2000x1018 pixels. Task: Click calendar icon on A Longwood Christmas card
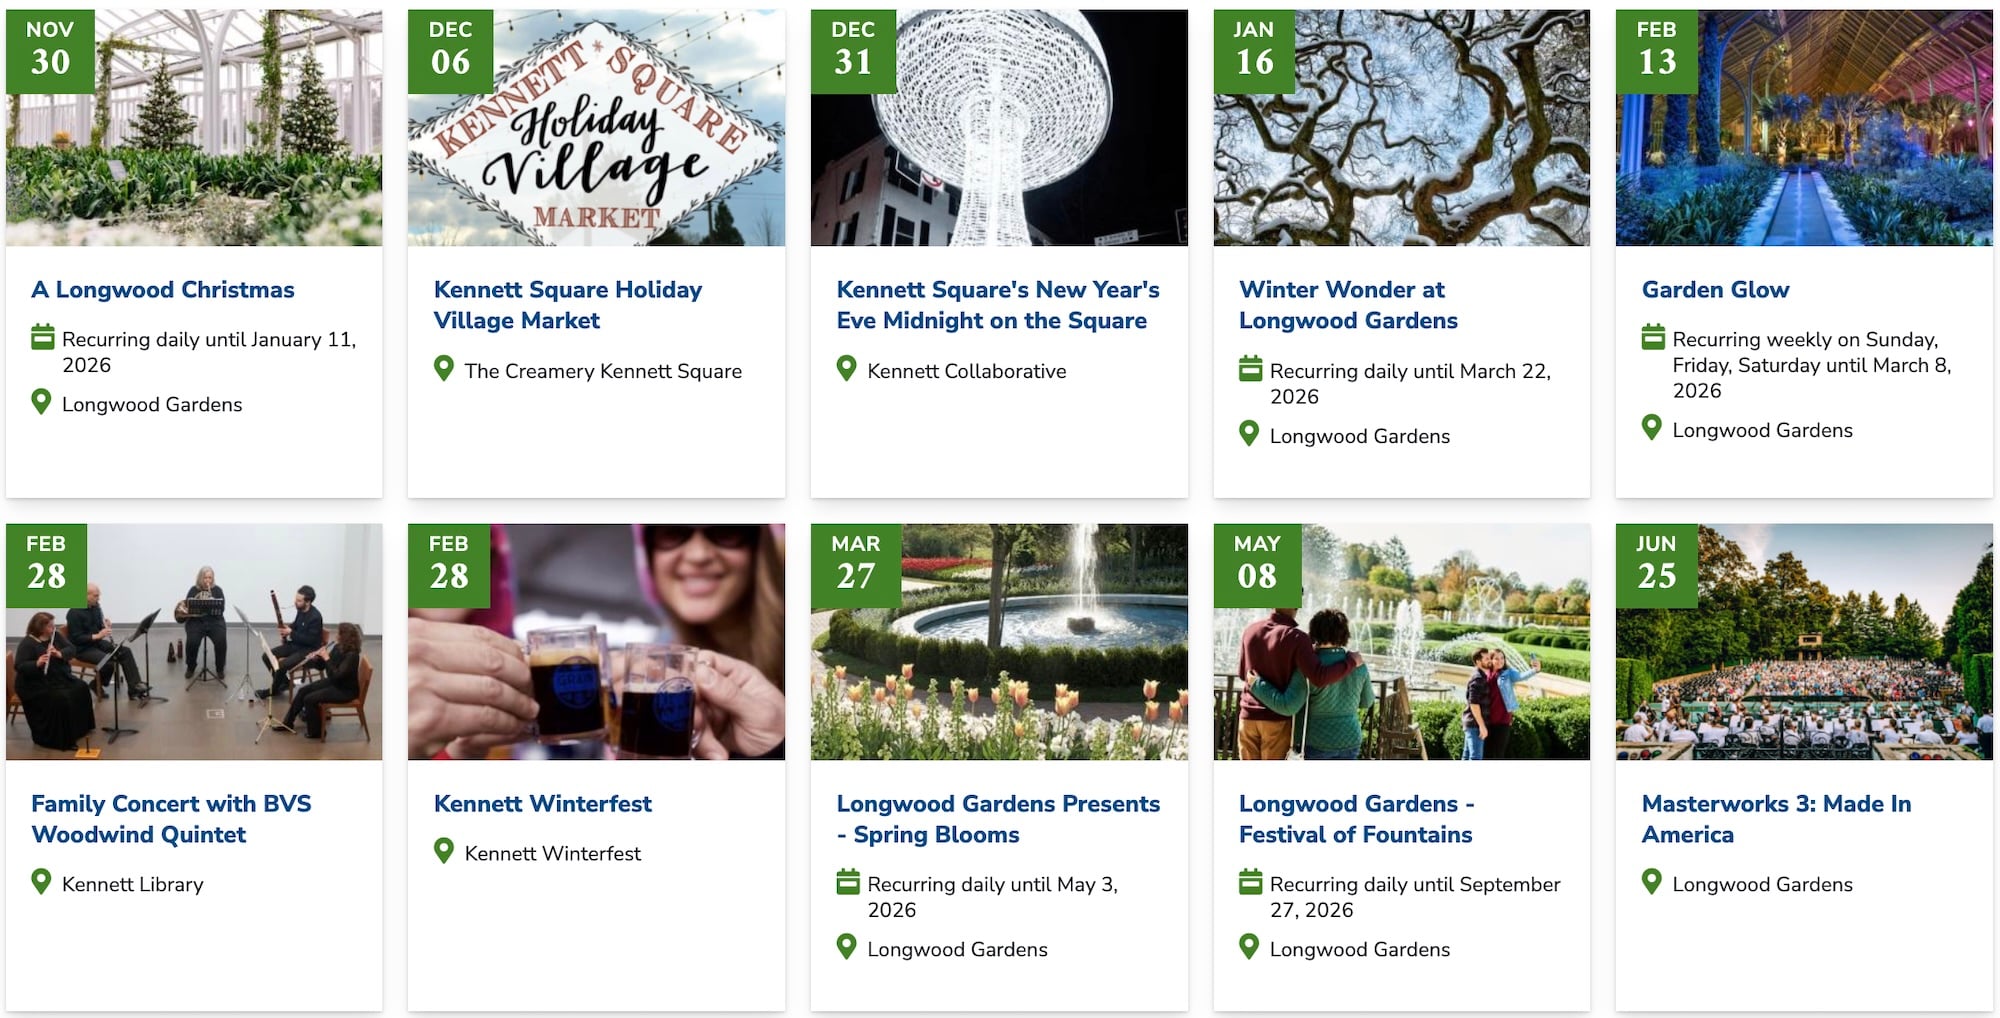pyautogui.click(x=42, y=337)
